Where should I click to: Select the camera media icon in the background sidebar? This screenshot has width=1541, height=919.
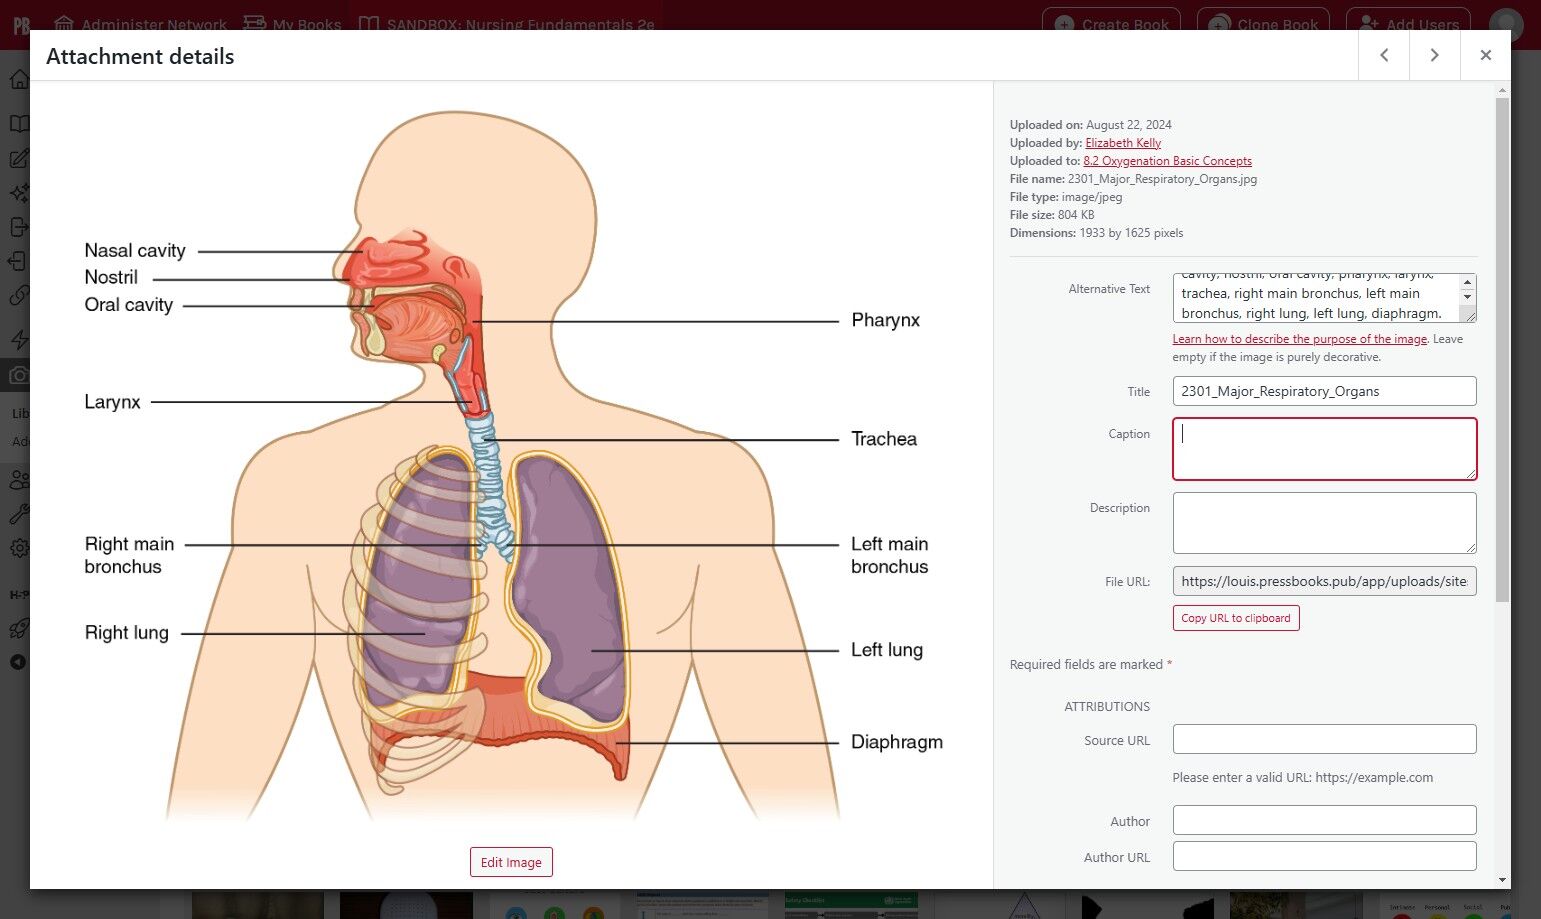[18, 375]
